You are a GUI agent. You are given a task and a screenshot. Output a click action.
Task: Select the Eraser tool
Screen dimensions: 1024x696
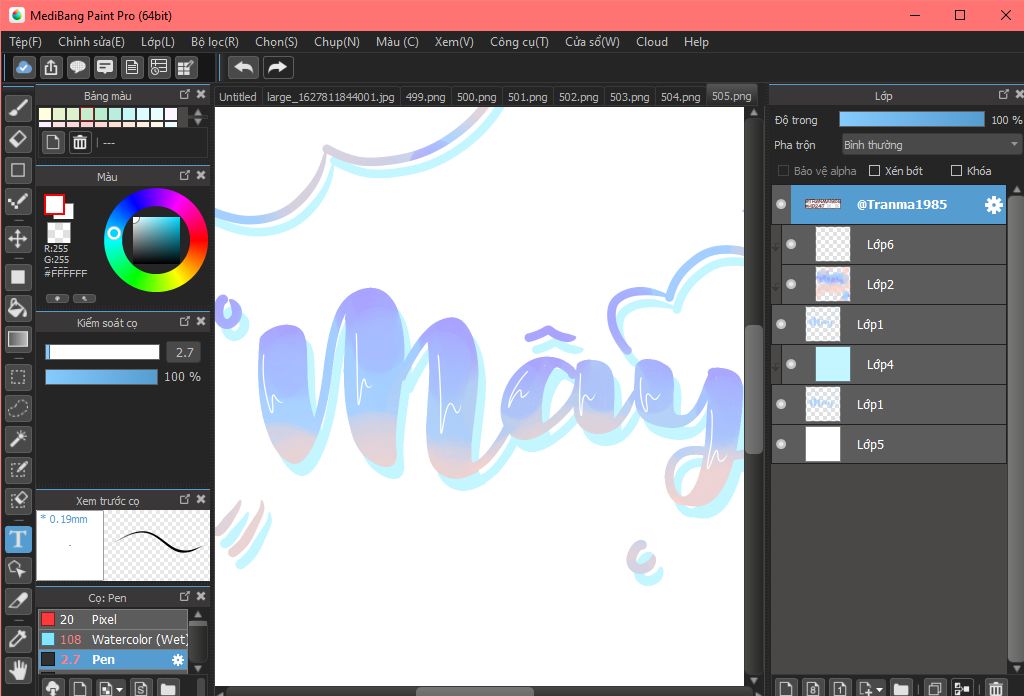coord(18,138)
